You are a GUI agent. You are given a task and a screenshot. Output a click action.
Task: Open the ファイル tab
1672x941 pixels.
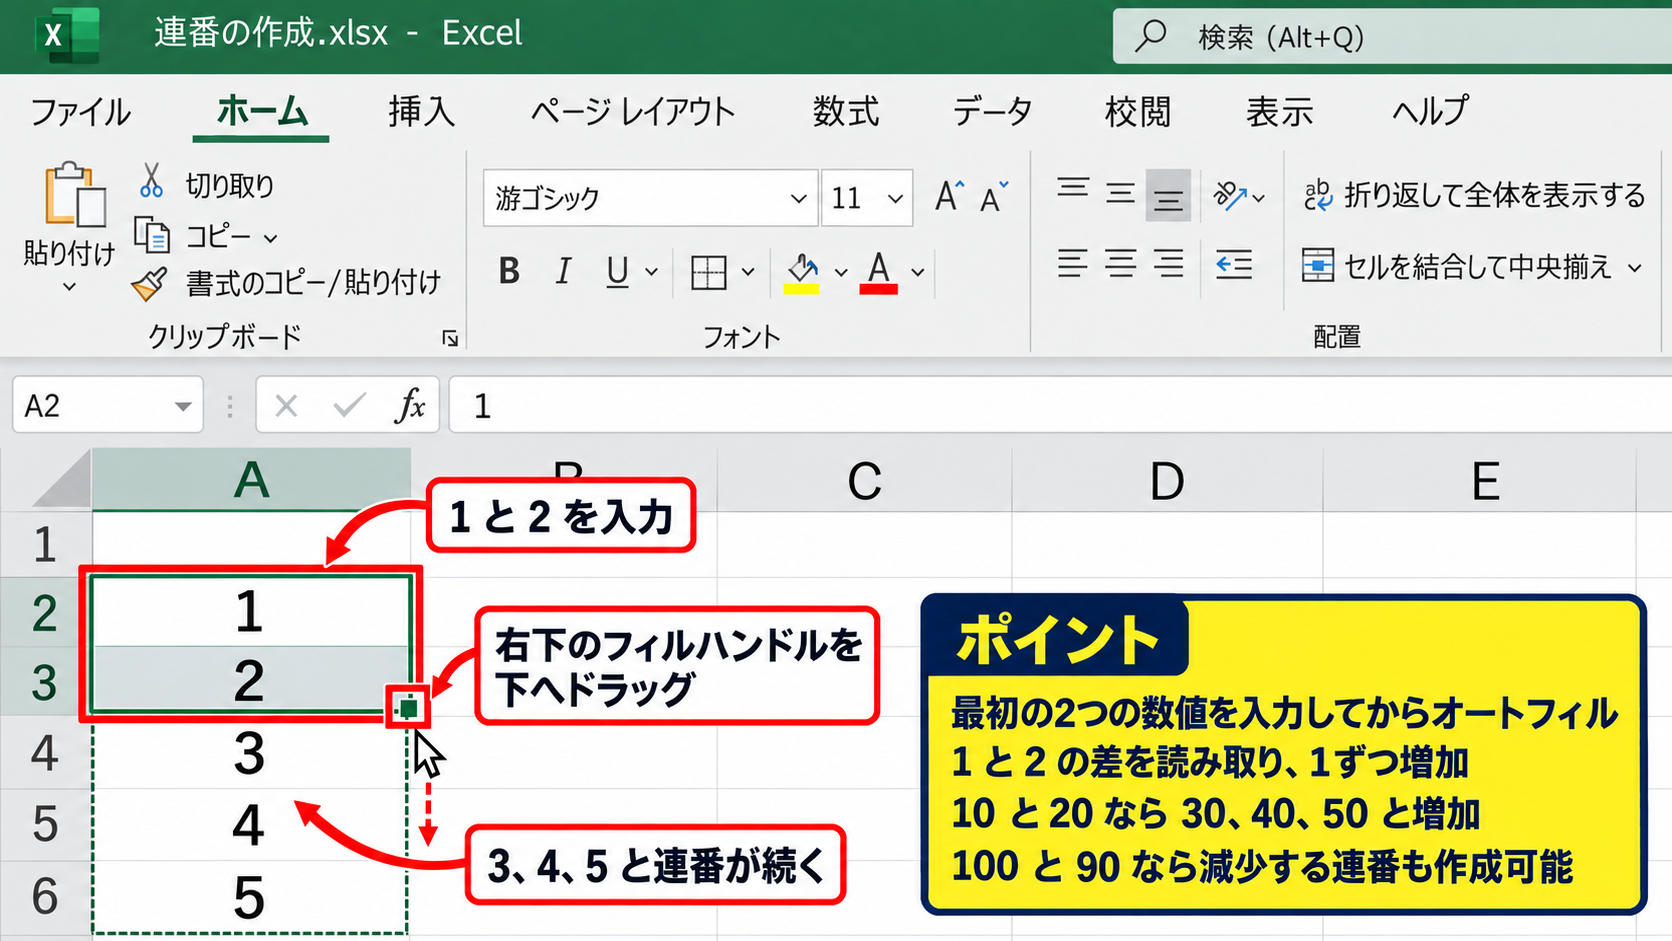pos(81,111)
